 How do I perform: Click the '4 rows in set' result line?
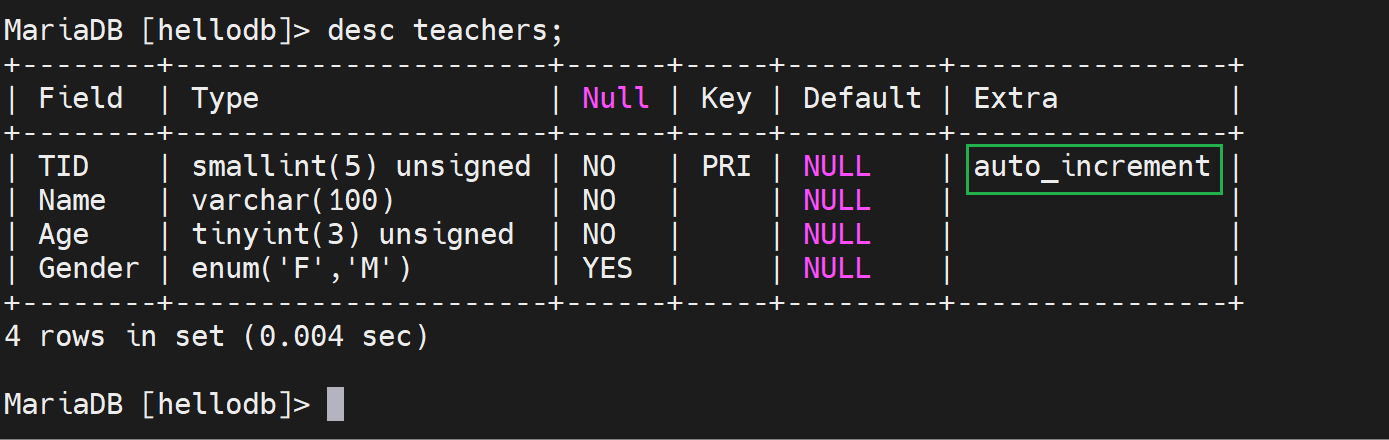(x=216, y=337)
